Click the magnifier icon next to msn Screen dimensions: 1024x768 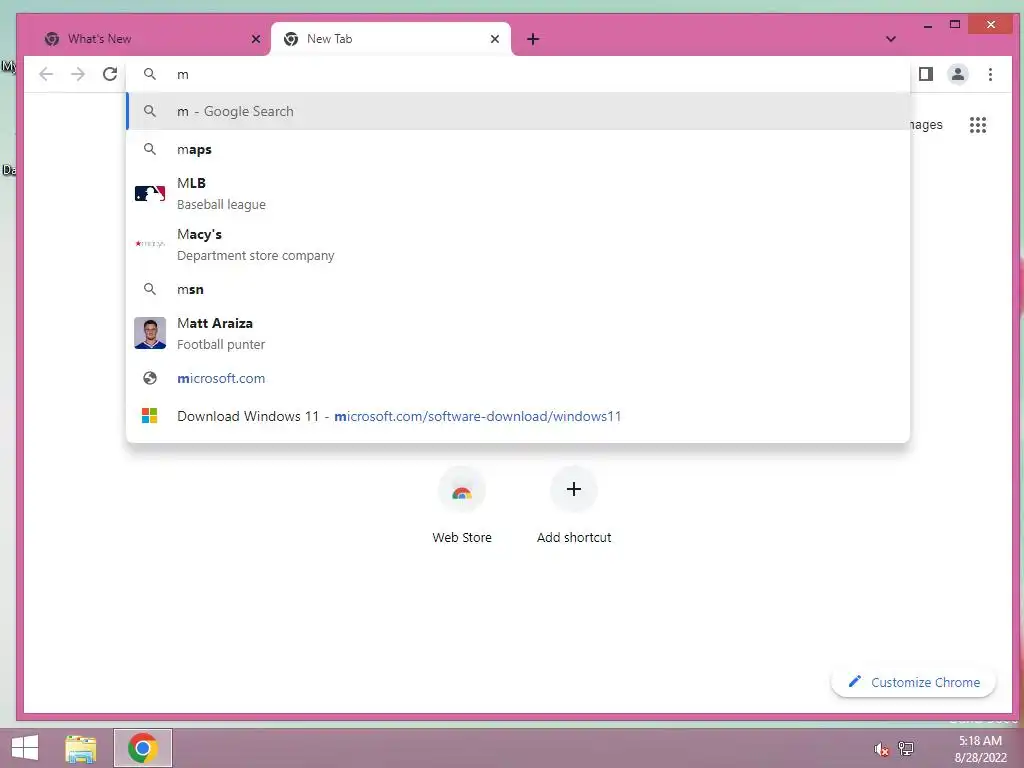click(x=150, y=289)
